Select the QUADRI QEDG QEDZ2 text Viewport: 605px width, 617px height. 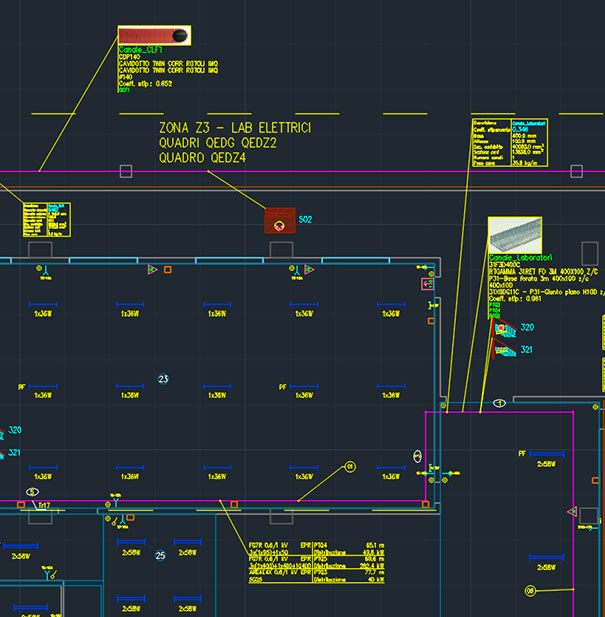click(x=218, y=143)
